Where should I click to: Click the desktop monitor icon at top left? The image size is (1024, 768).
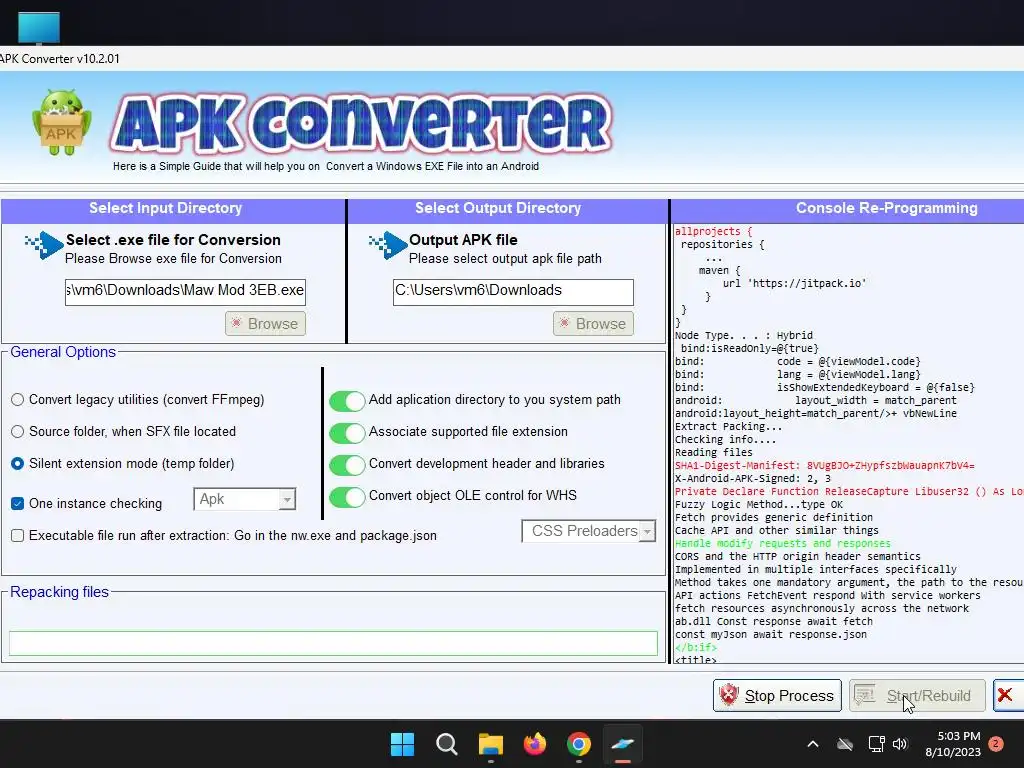(x=39, y=28)
